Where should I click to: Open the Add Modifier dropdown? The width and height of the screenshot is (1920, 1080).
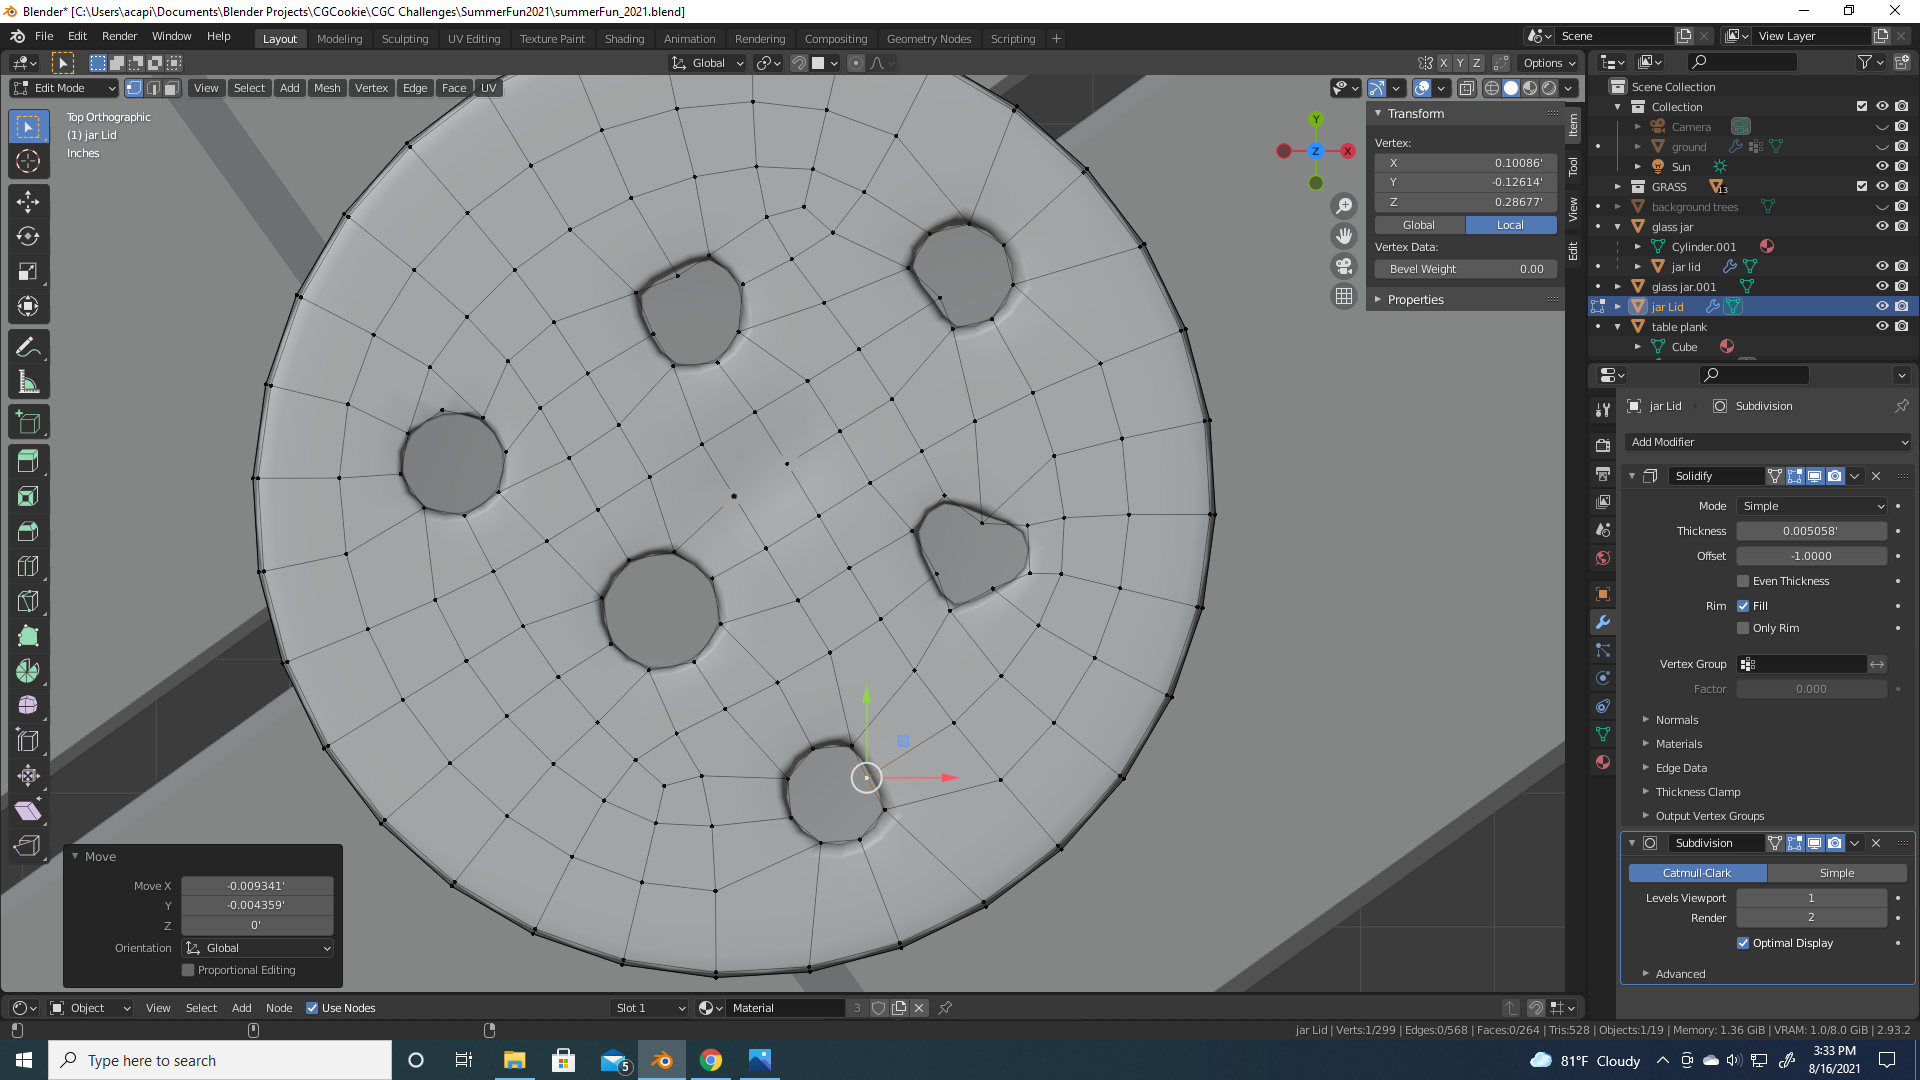coord(1768,442)
